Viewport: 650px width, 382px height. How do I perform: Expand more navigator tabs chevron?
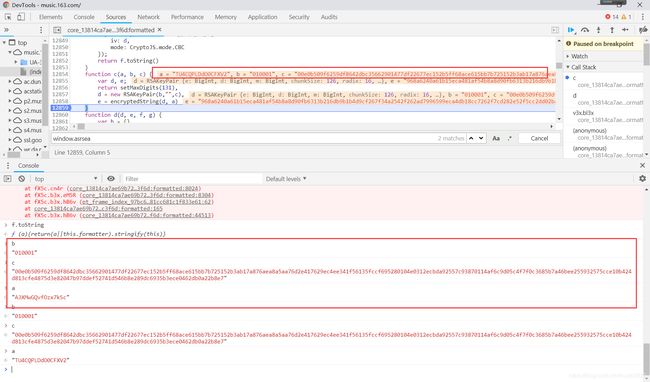pos(6,30)
